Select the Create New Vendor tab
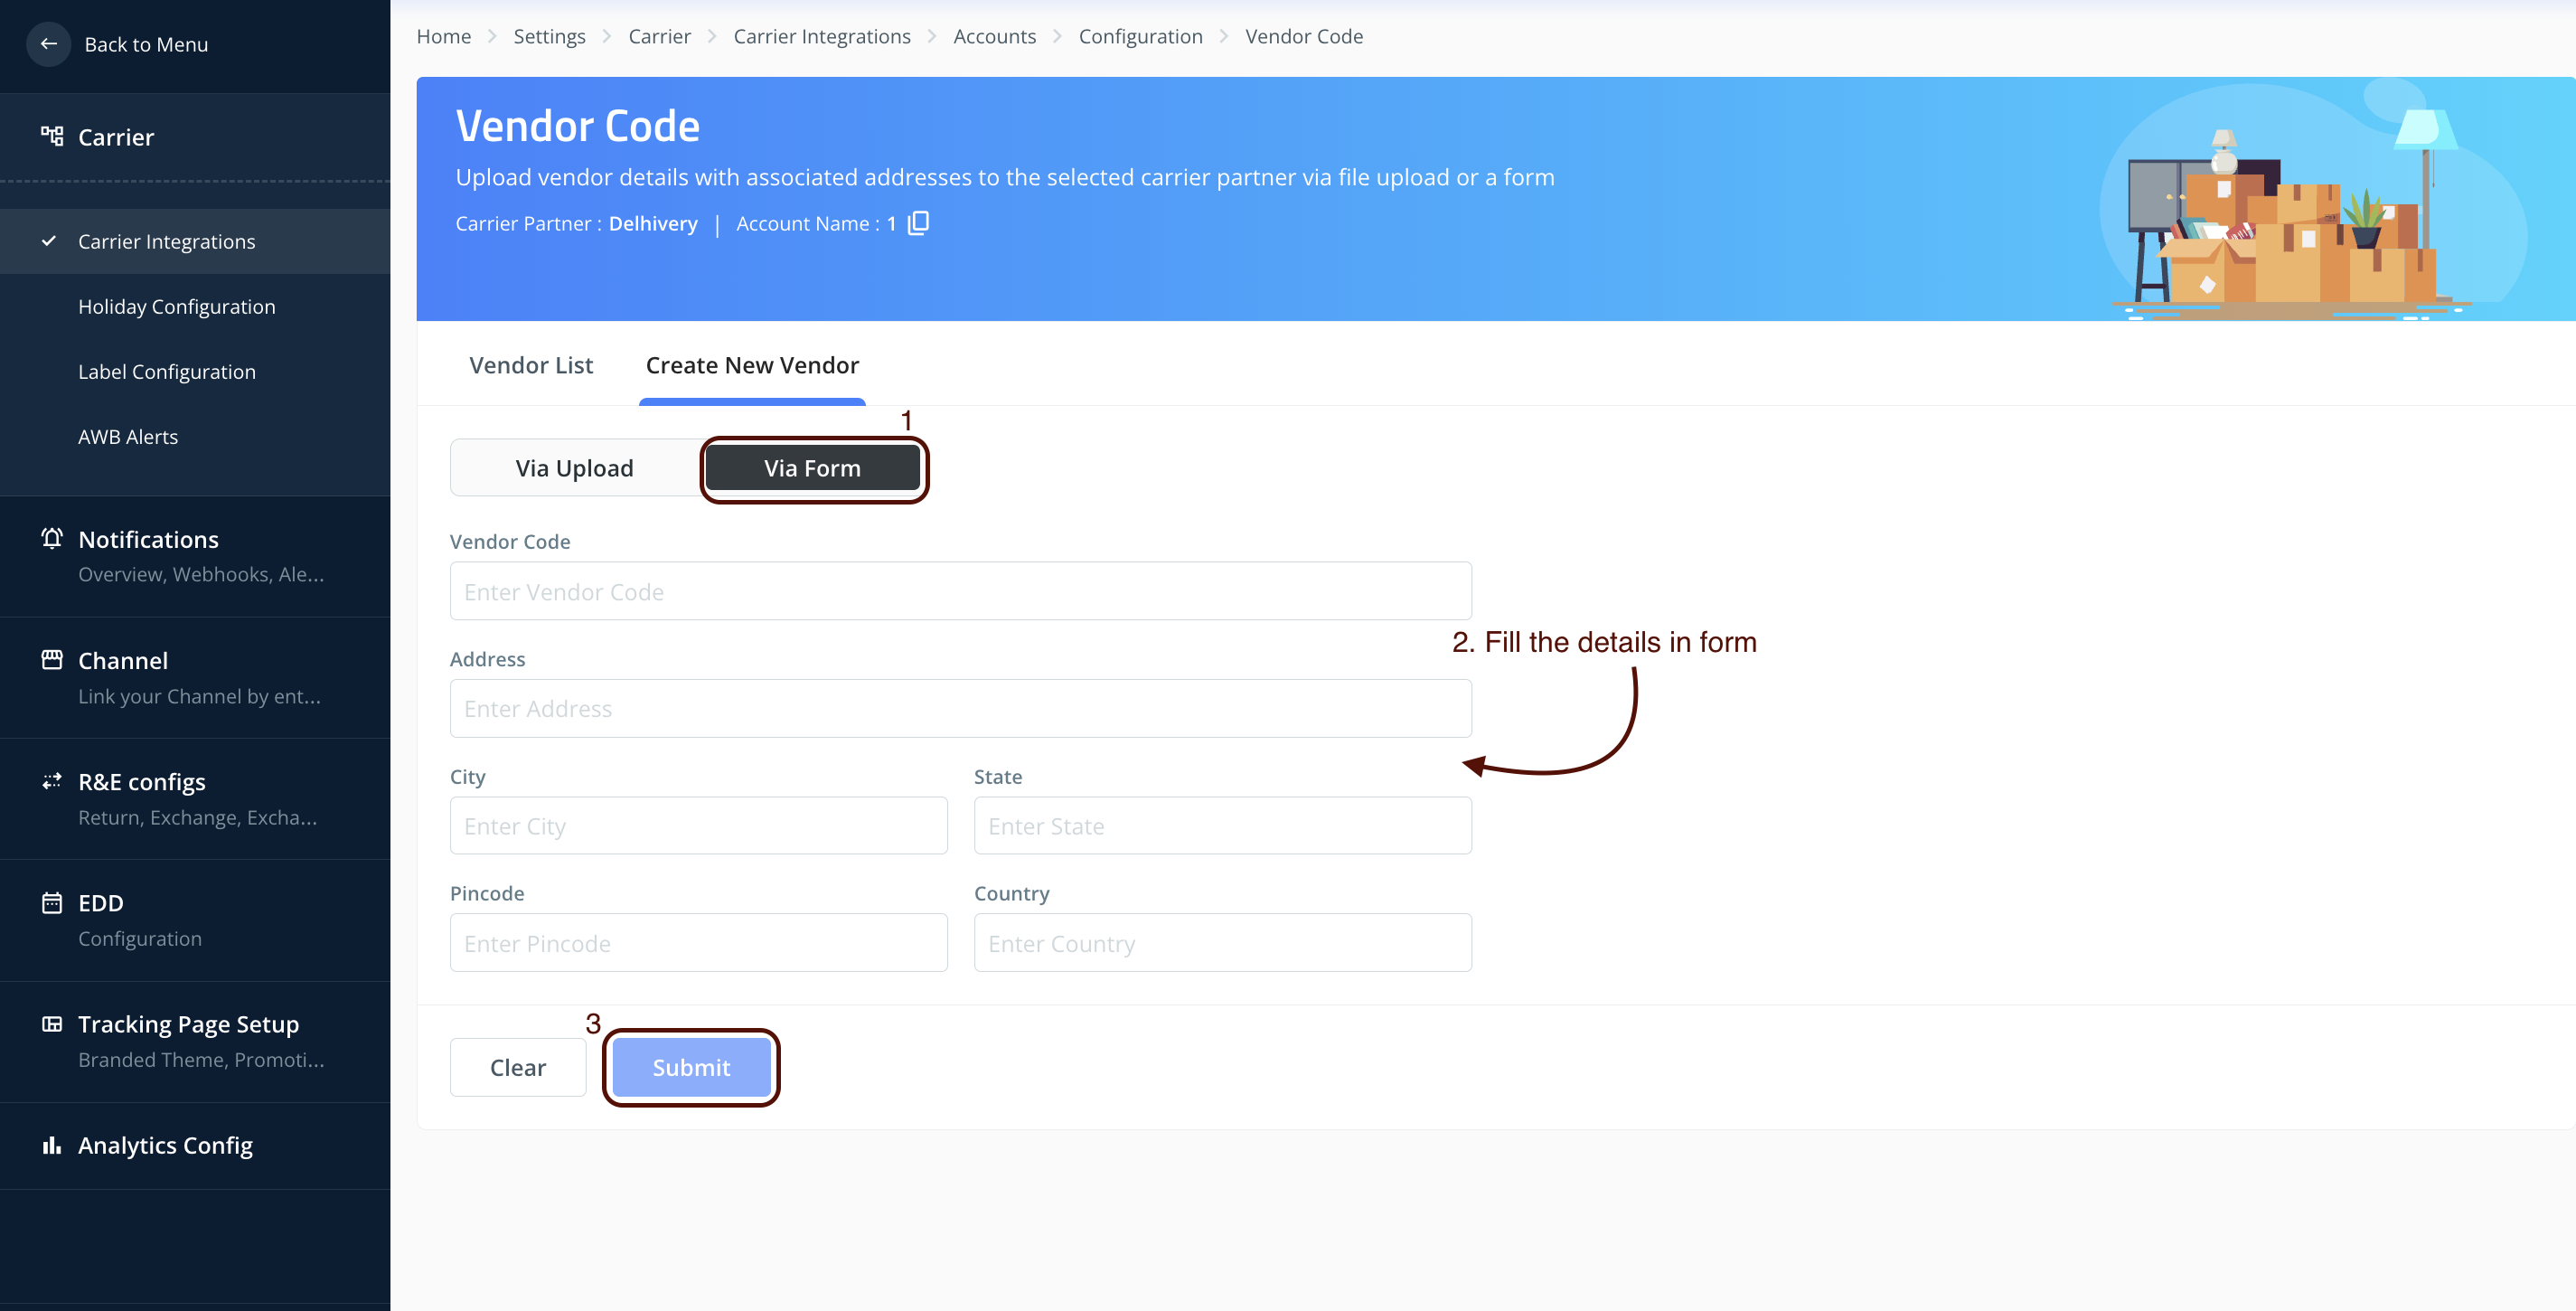 coord(752,365)
